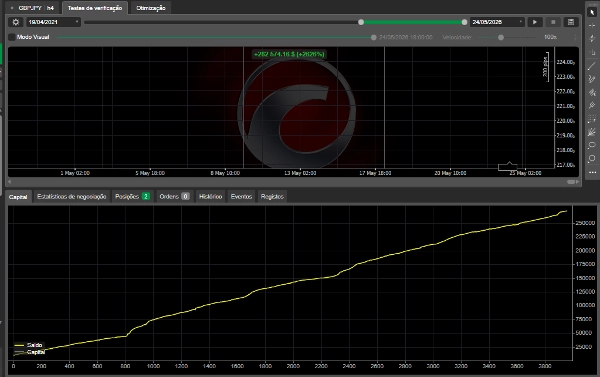This screenshot has width=600, height=377.
Task: Open the start date 19/04/2021 dropdown
Action: click(54, 22)
